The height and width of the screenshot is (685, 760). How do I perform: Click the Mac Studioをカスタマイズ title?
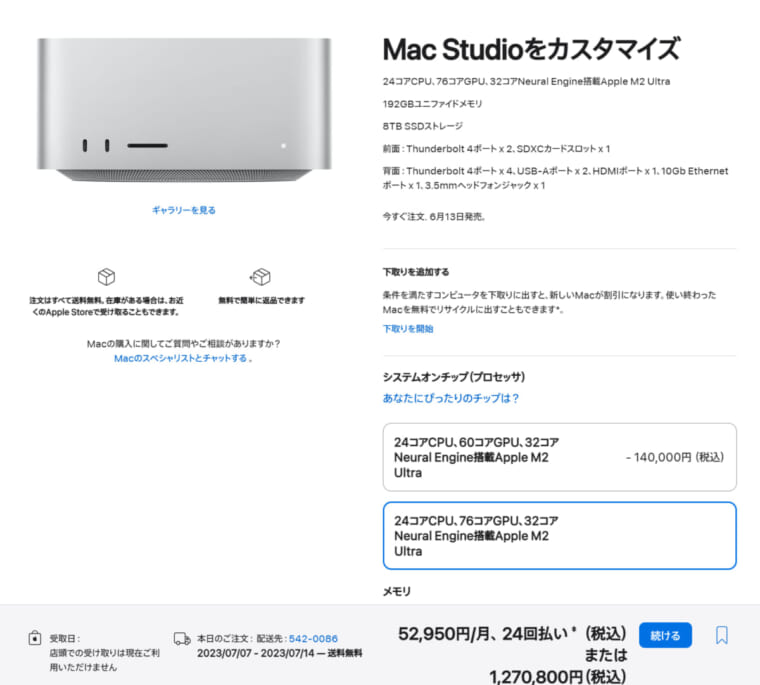click(531, 49)
